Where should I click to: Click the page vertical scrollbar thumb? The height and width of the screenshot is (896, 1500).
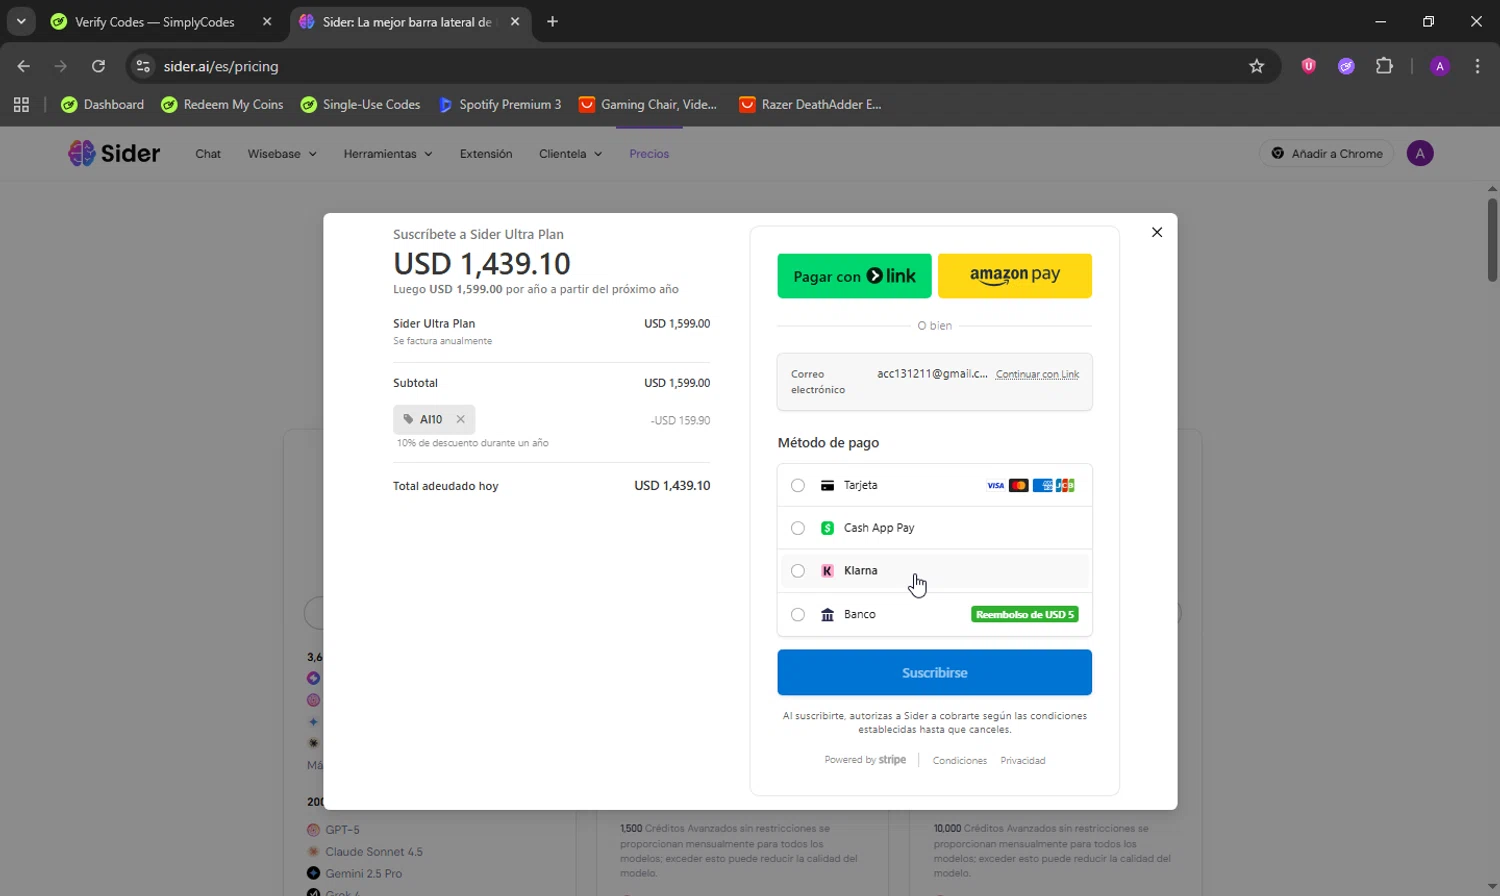[1492, 240]
